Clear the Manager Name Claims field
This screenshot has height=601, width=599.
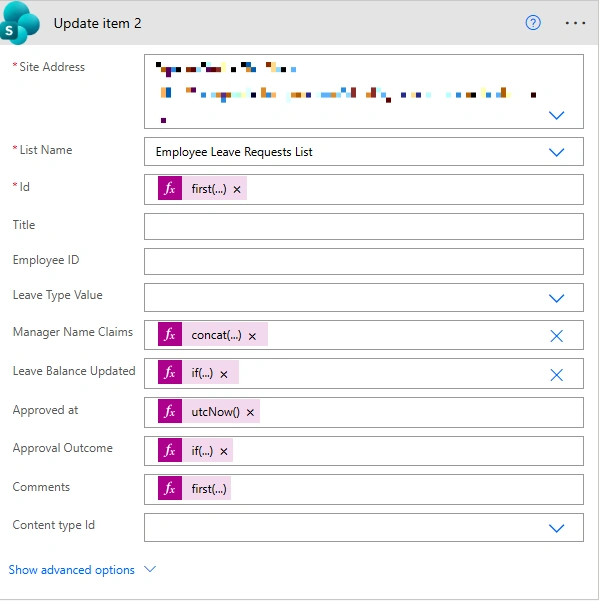tap(556, 336)
